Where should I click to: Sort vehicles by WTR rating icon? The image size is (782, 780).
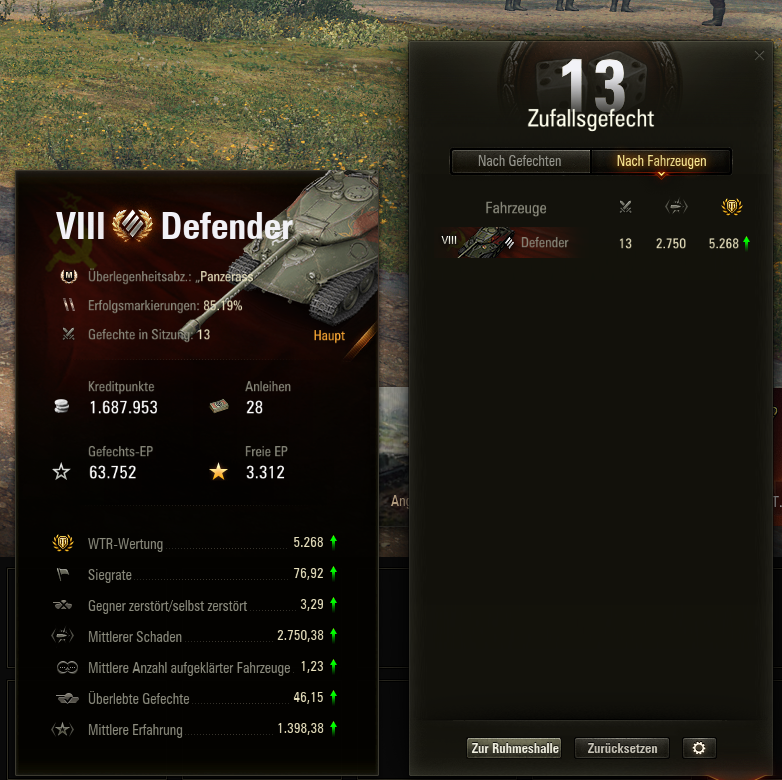[732, 206]
